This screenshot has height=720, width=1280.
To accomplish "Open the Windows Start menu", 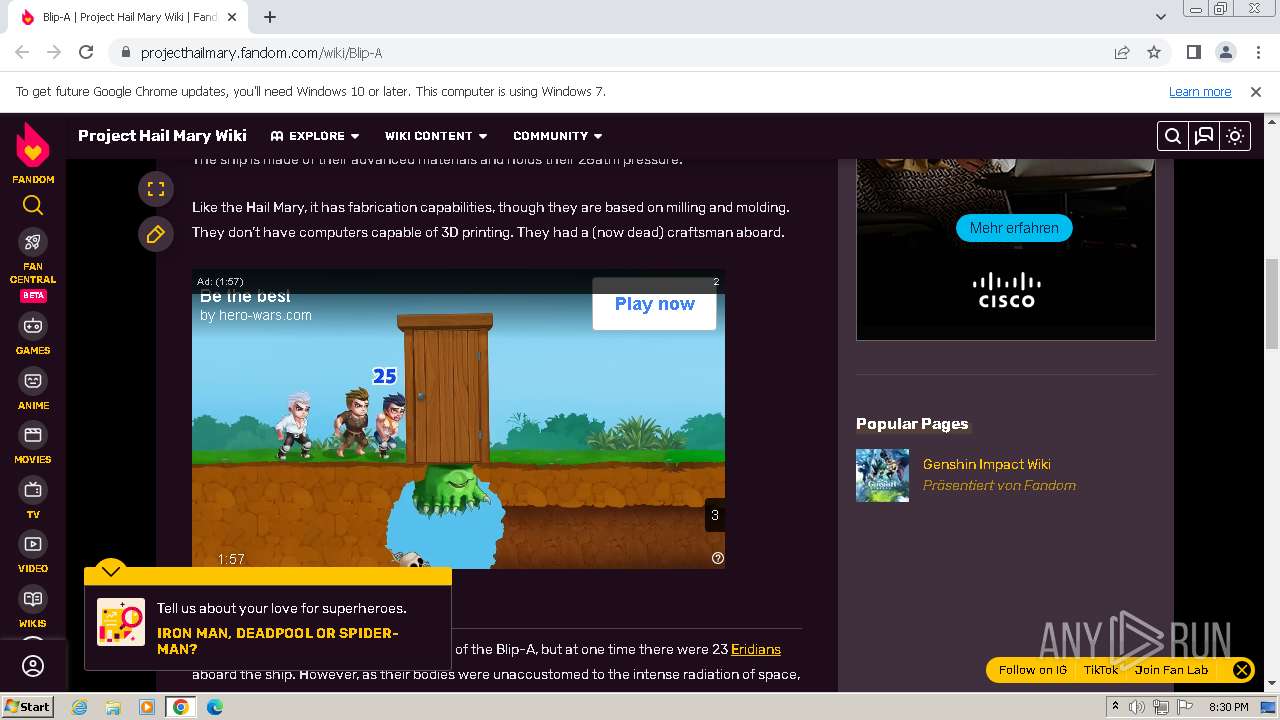I will pyautogui.click(x=27, y=706).
